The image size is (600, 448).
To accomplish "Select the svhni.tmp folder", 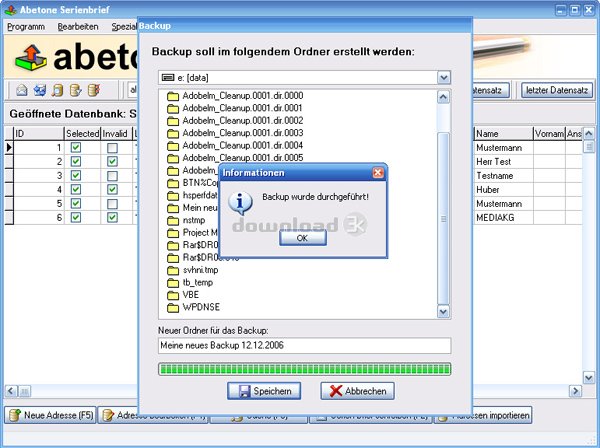I will 192,270.
